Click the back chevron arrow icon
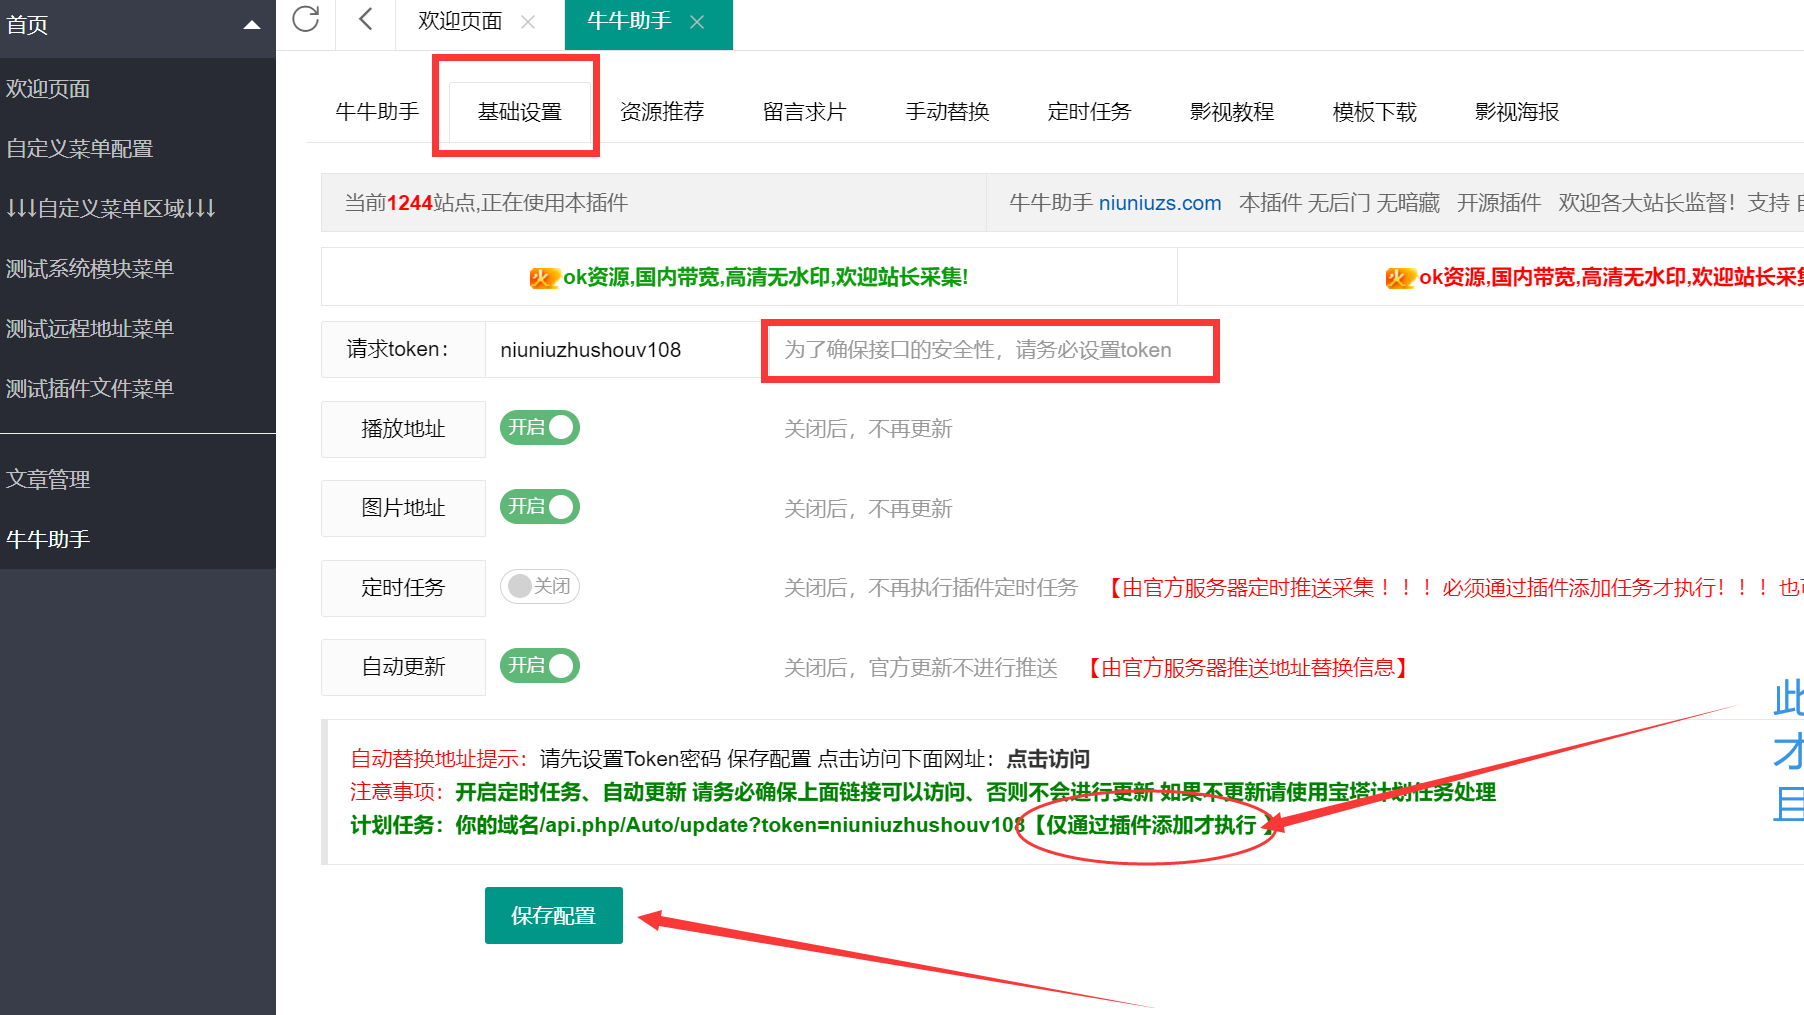Screen dimensions: 1804x1015 click(x=365, y=19)
